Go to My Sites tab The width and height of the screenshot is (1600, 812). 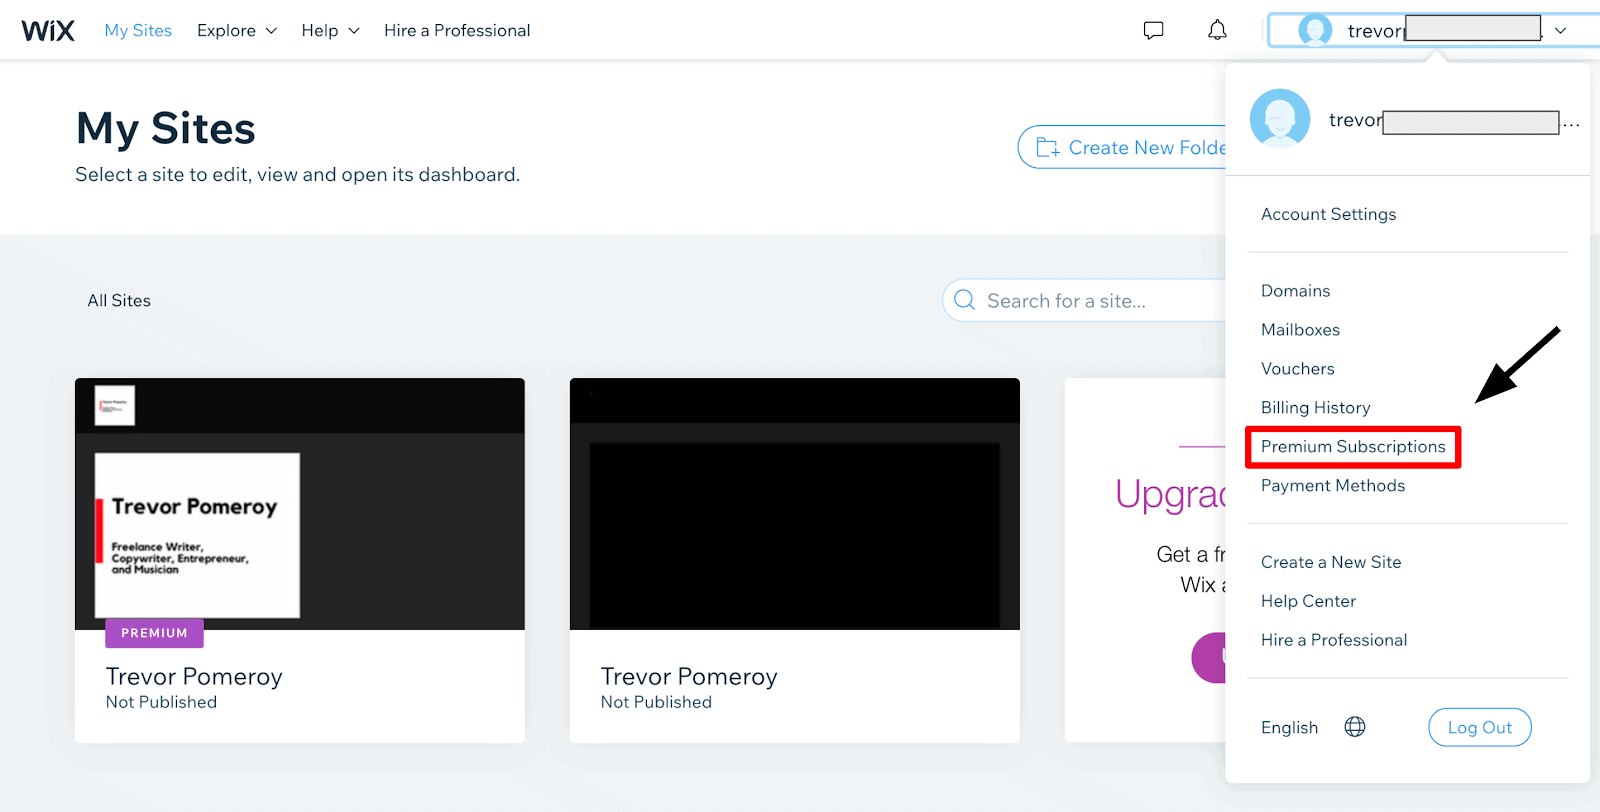point(138,31)
